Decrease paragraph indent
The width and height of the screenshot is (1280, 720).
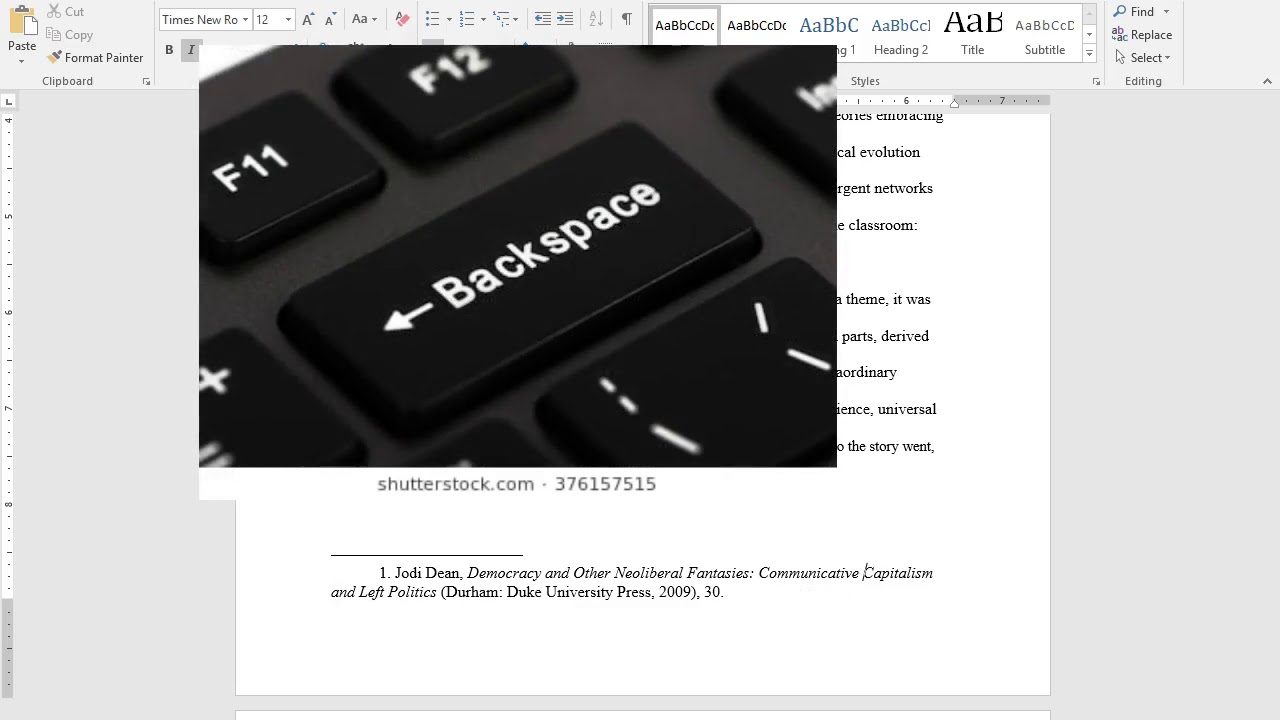pos(542,19)
